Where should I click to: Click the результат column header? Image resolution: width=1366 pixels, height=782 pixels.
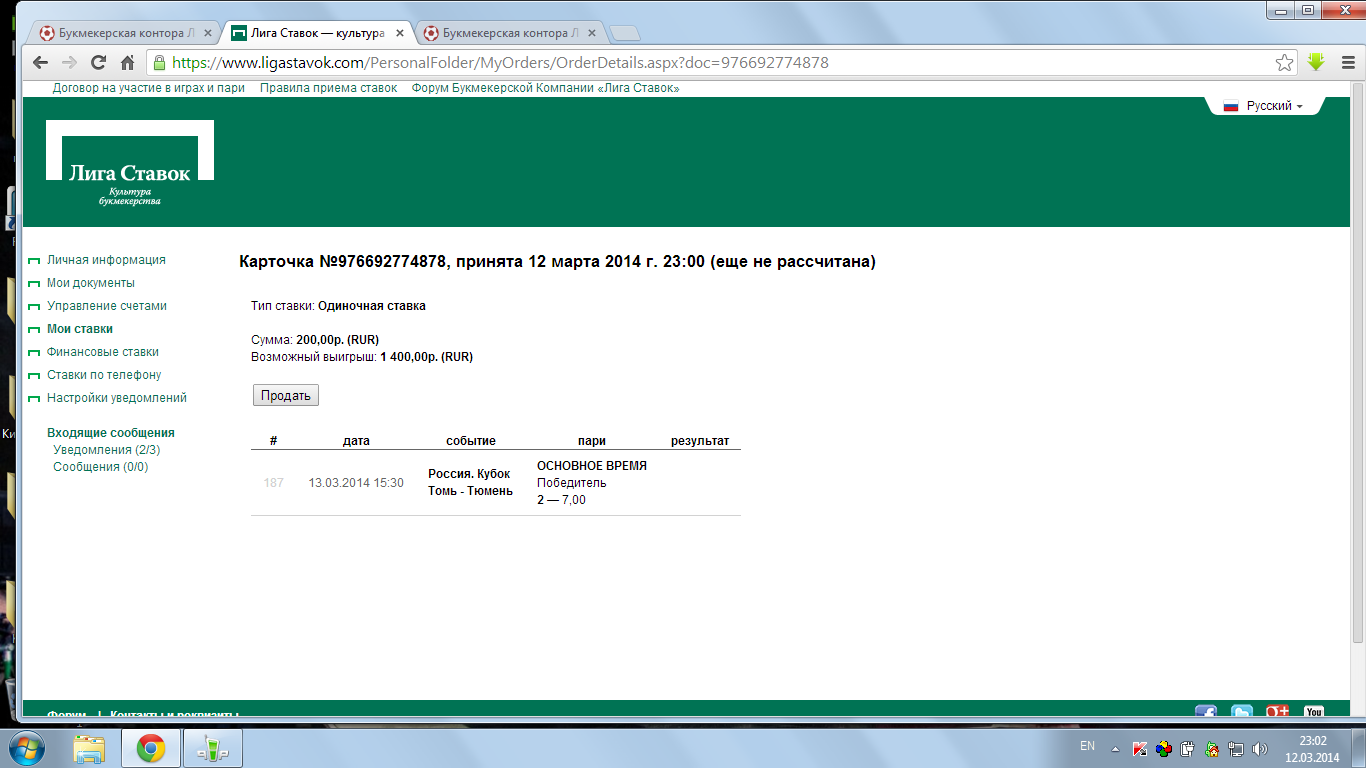tap(700, 441)
